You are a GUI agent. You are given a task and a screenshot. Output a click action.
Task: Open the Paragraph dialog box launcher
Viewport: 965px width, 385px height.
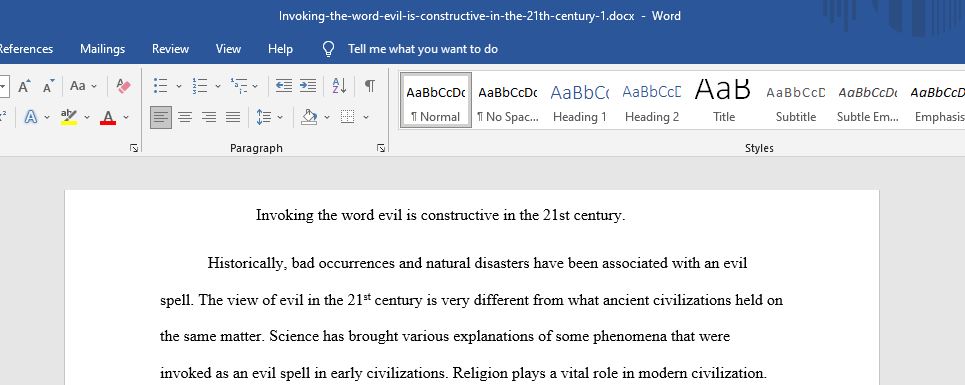pyautogui.click(x=381, y=148)
